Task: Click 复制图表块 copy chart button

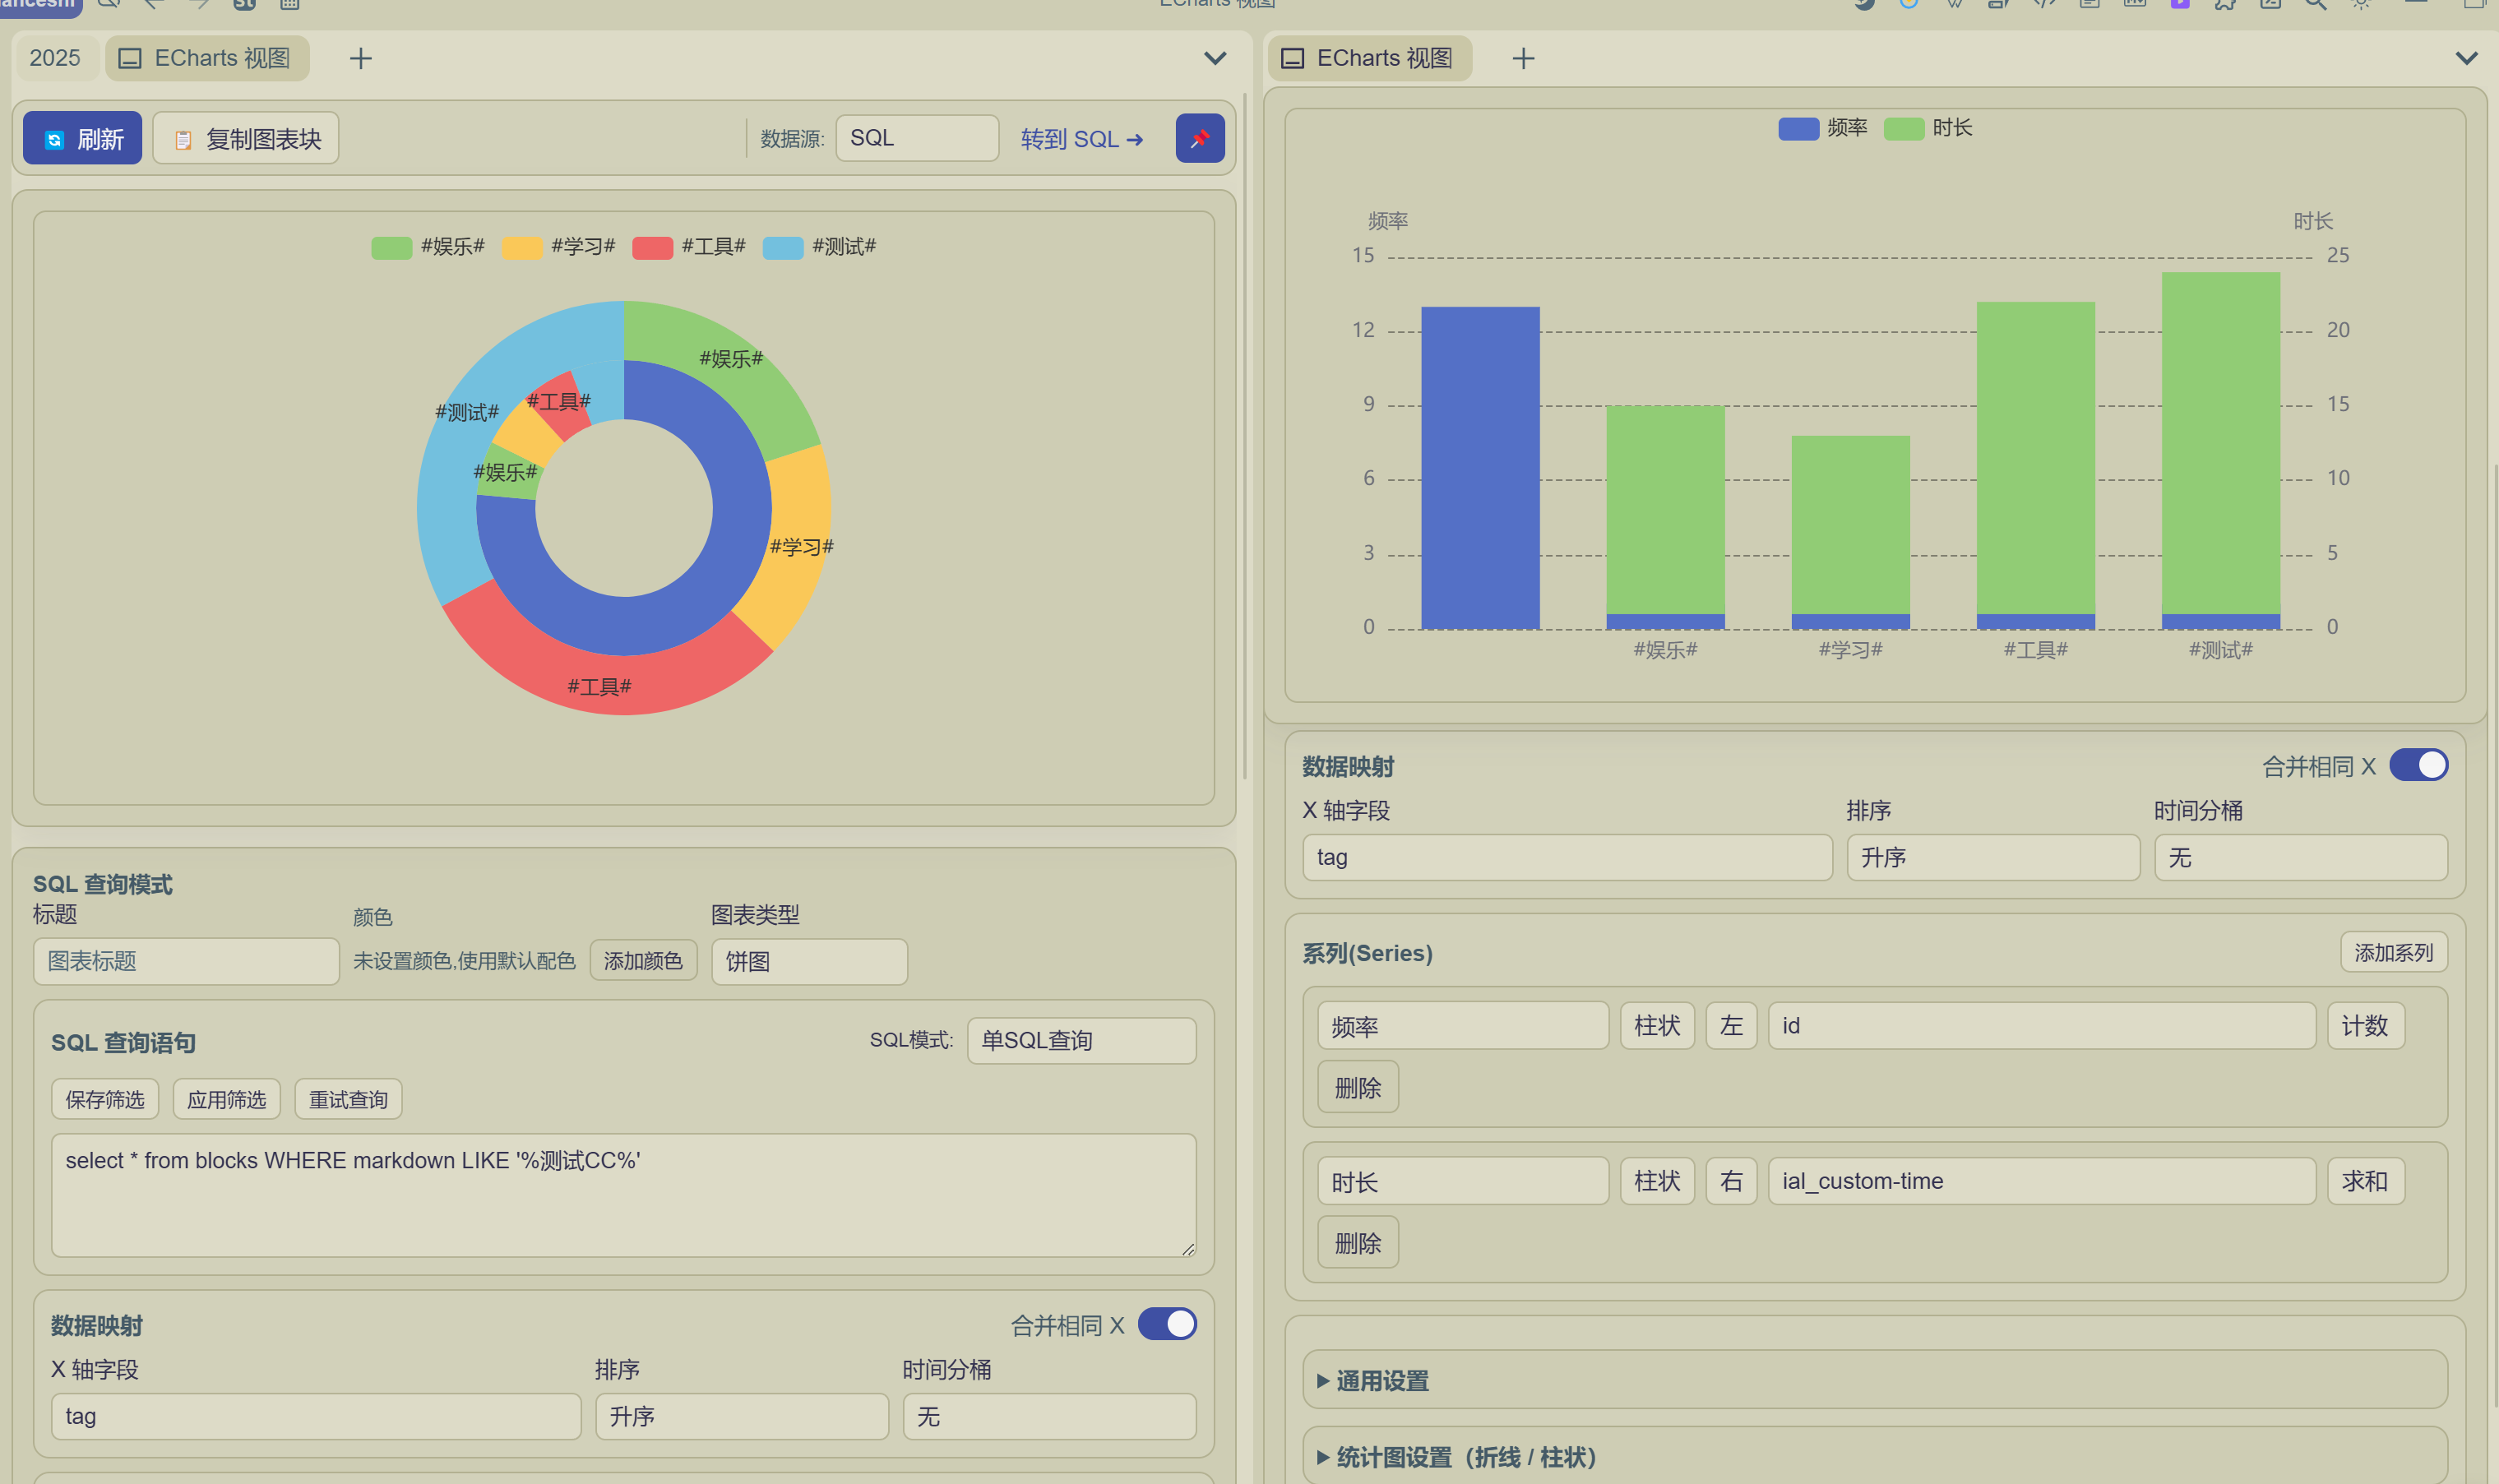Action: pos(246,138)
